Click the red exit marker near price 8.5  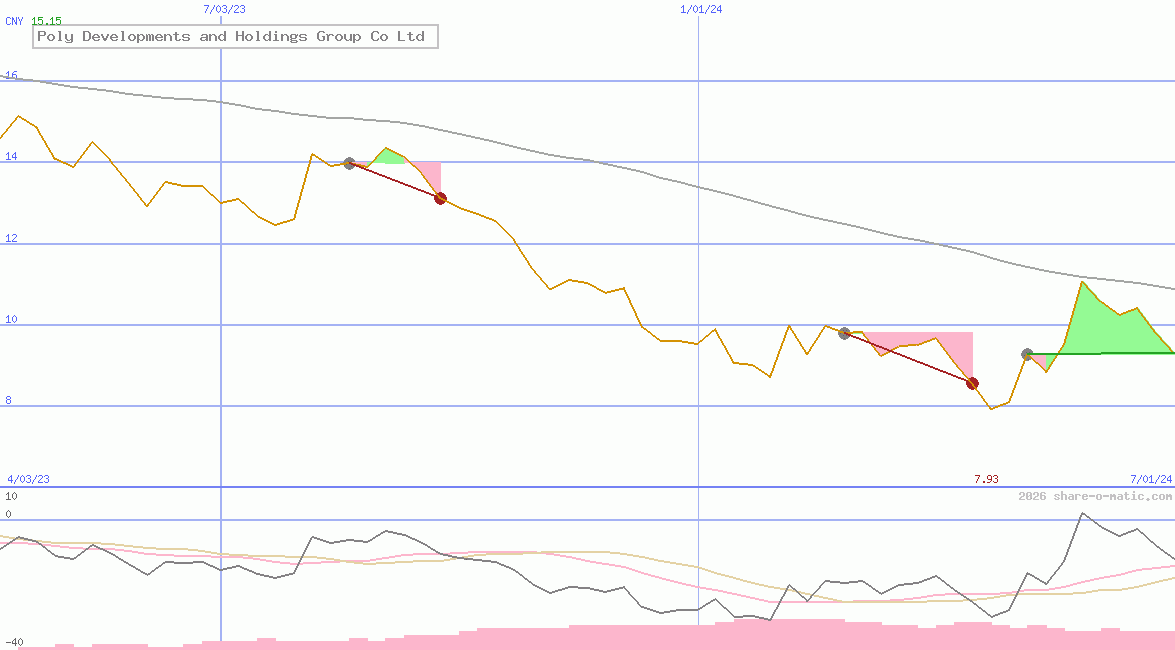pyautogui.click(x=972, y=383)
